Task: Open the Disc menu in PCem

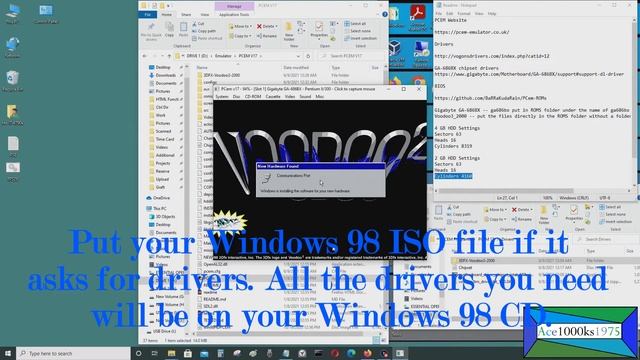Action: 236,97
